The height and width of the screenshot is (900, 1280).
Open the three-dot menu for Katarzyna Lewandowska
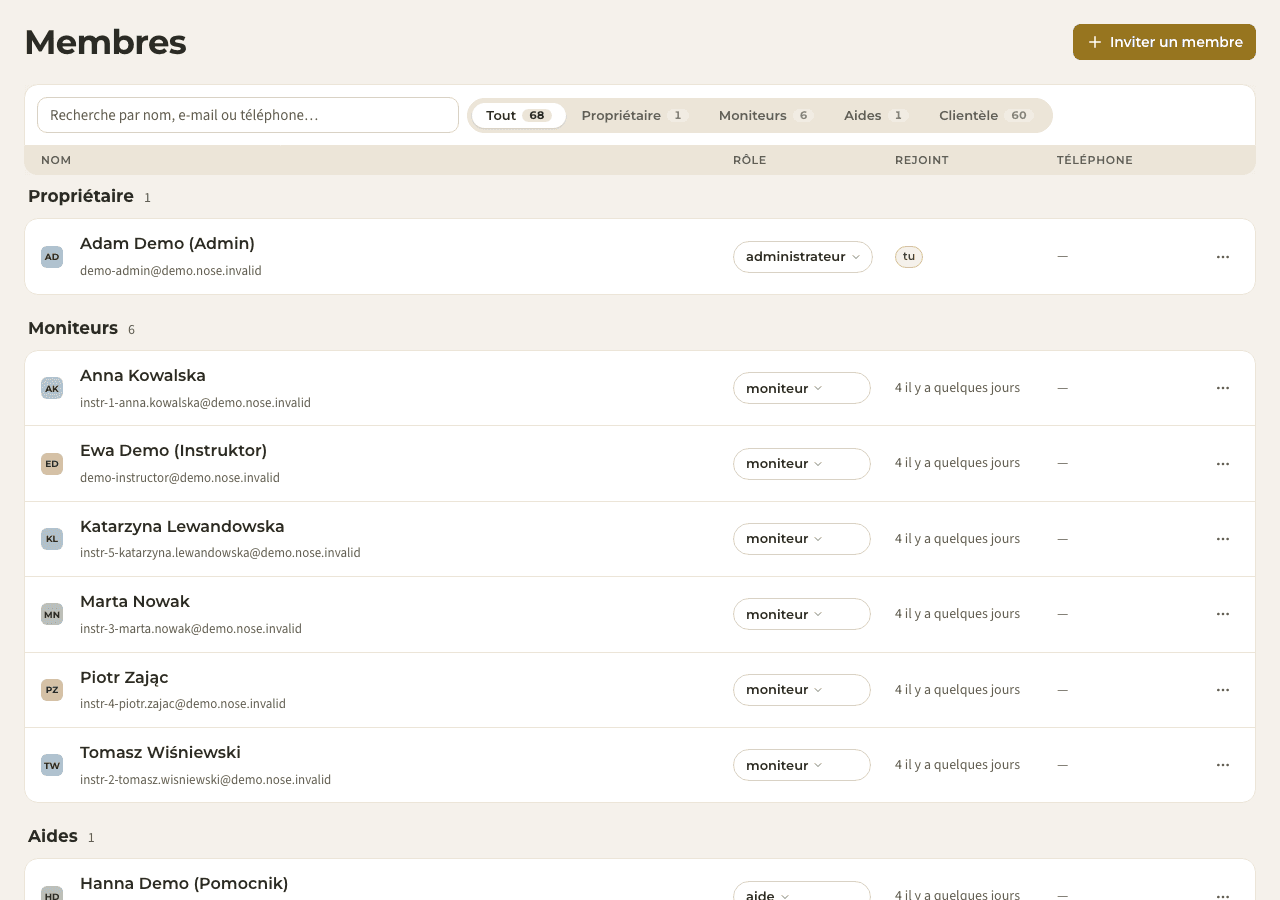1222,539
